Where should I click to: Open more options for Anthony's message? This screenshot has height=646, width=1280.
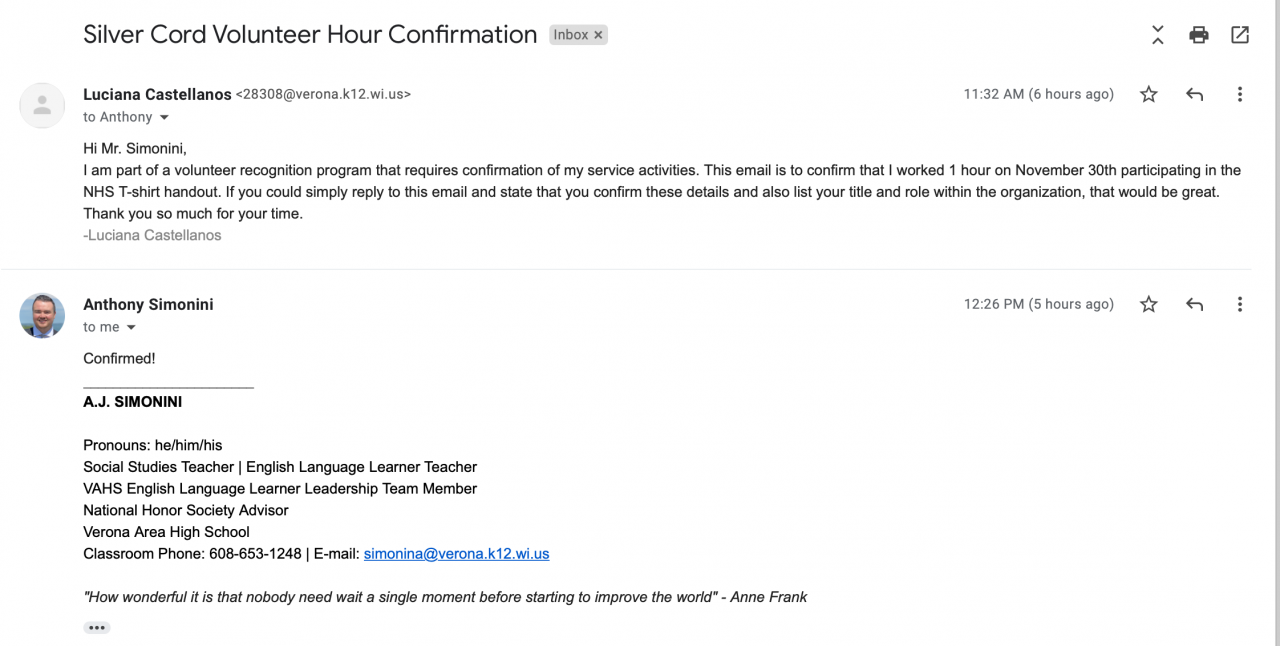[1240, 304]
